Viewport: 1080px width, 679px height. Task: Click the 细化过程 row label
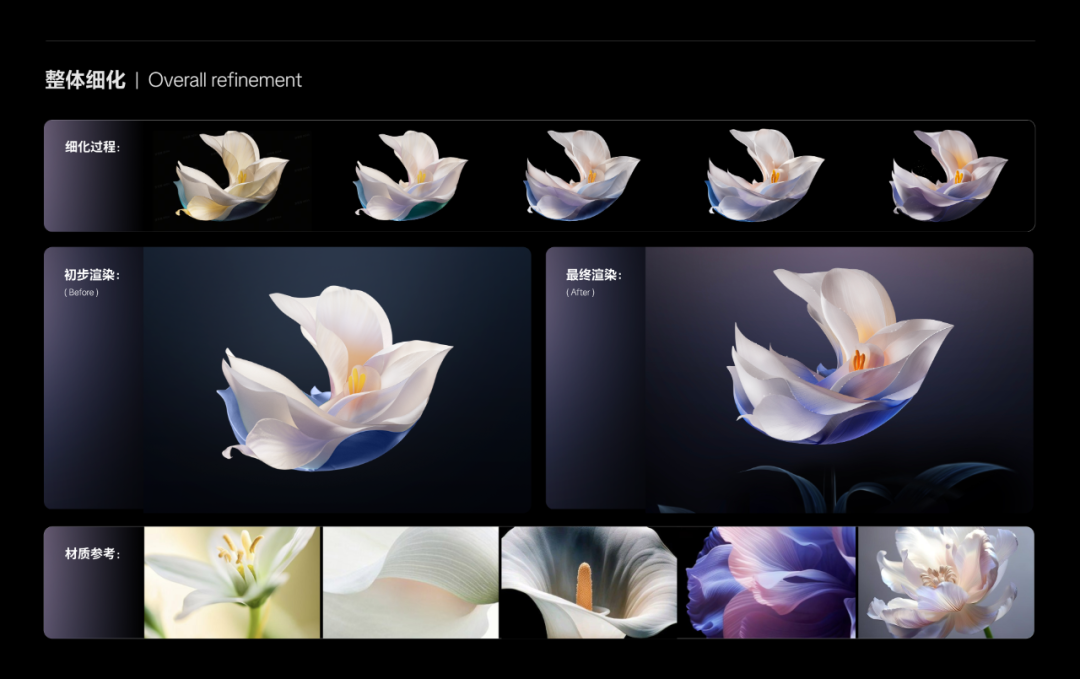tap(93, 147)
